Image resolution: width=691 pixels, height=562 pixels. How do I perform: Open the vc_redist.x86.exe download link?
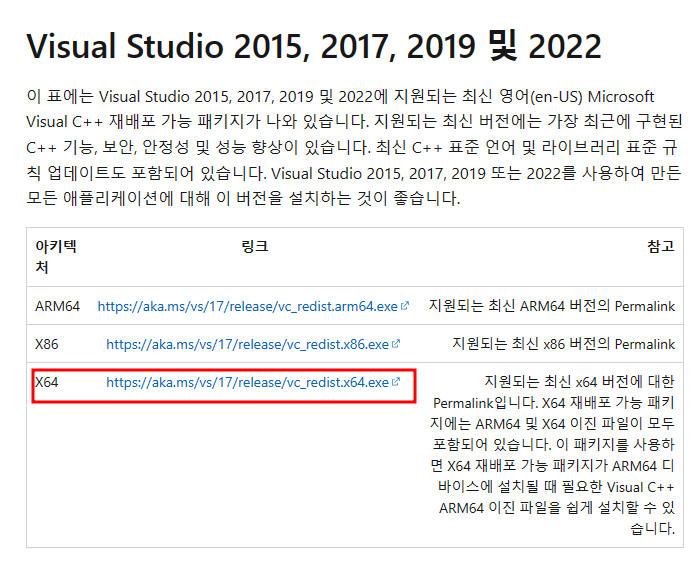(248, 344)
